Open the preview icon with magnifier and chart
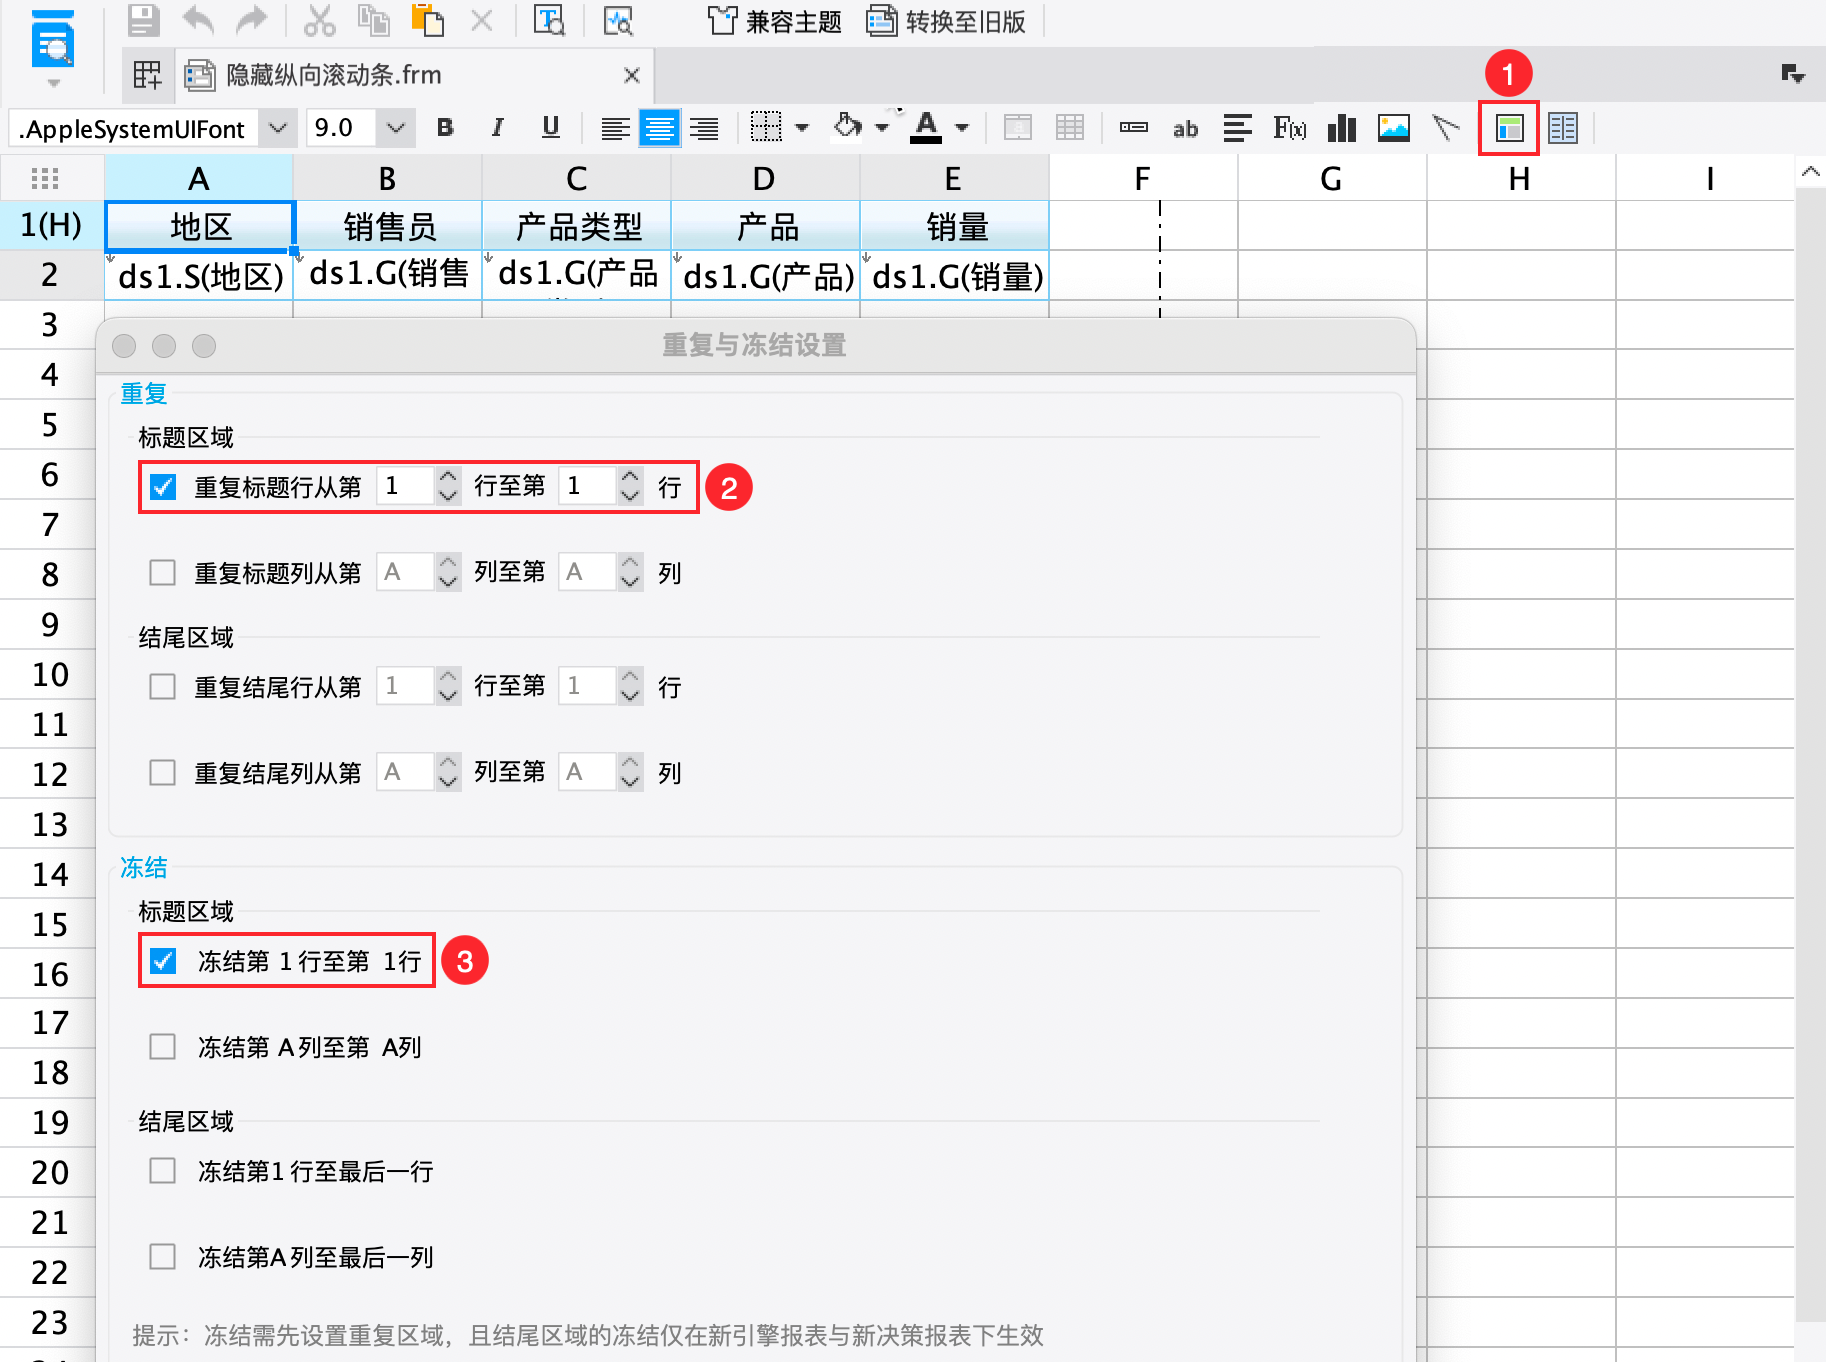 618,20
